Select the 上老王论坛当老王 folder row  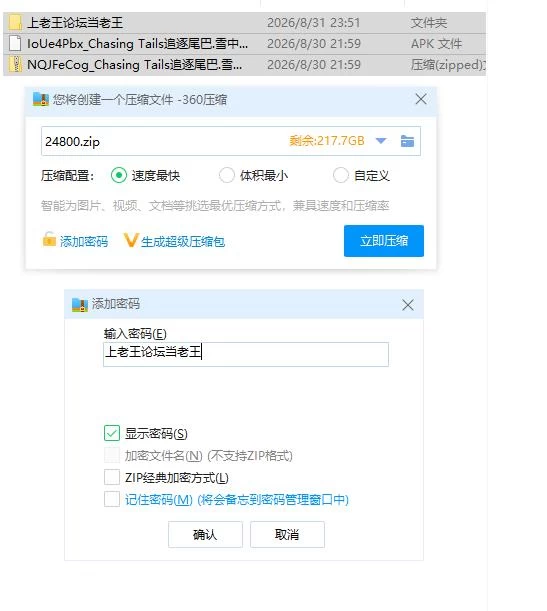coord(244,23)
